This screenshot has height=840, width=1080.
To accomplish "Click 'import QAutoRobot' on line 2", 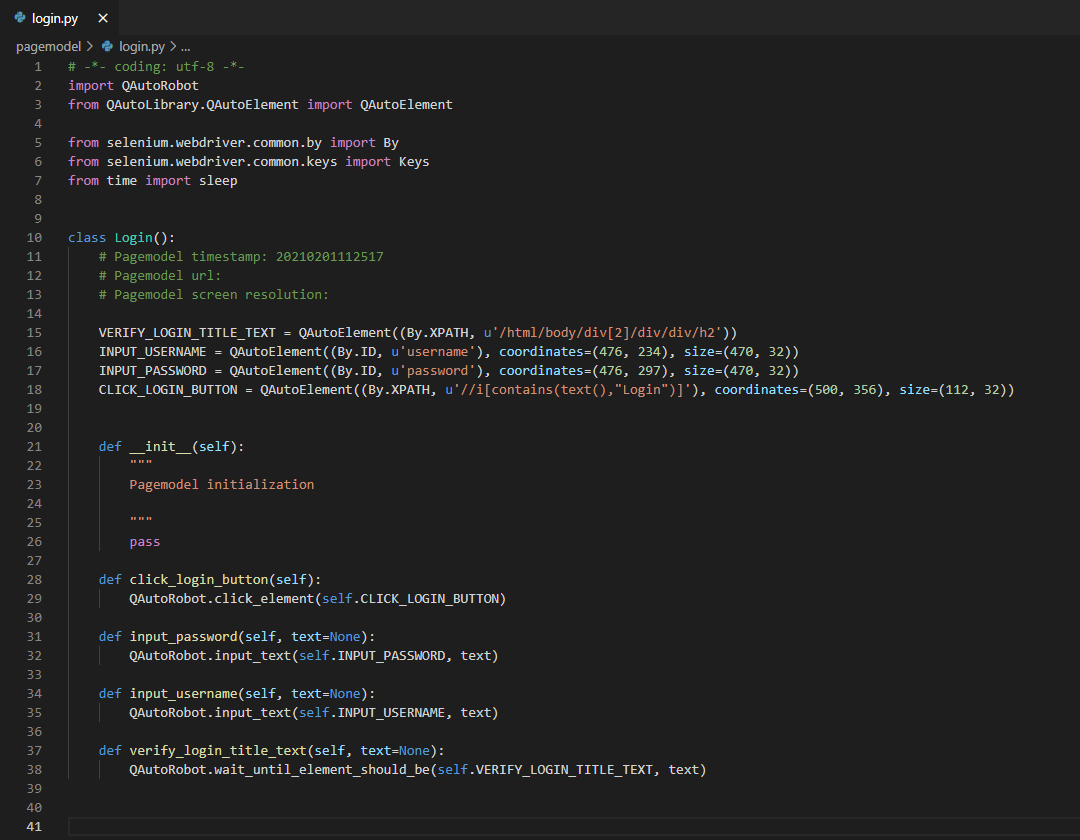I will click(x=133, y=86).
